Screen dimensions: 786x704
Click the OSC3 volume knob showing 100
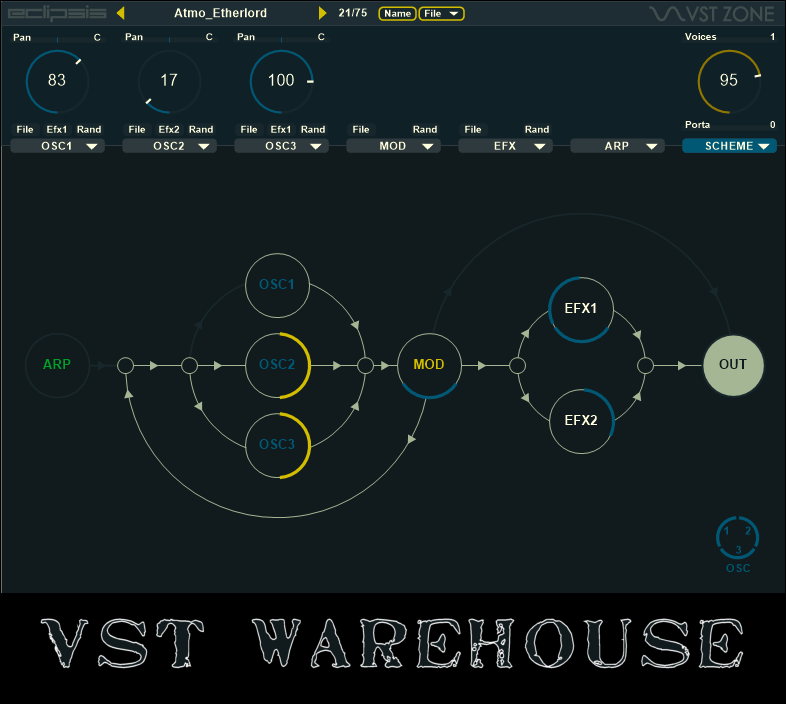point(281,81)
